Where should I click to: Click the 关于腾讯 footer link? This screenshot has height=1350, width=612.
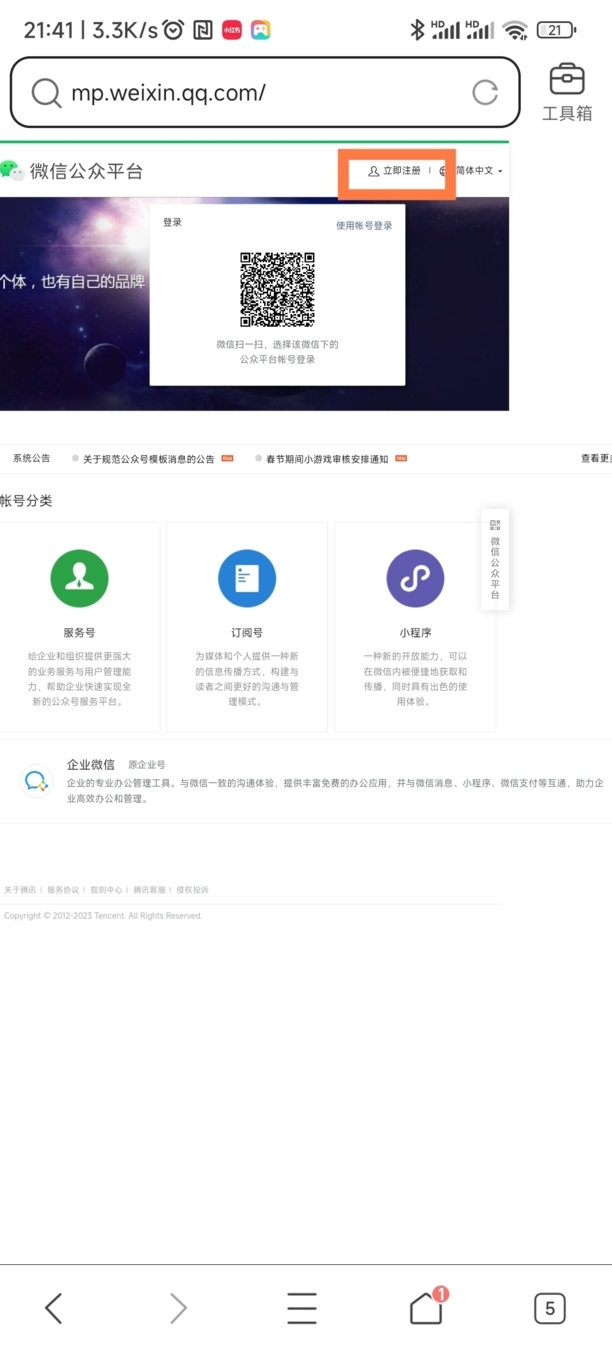19,889
